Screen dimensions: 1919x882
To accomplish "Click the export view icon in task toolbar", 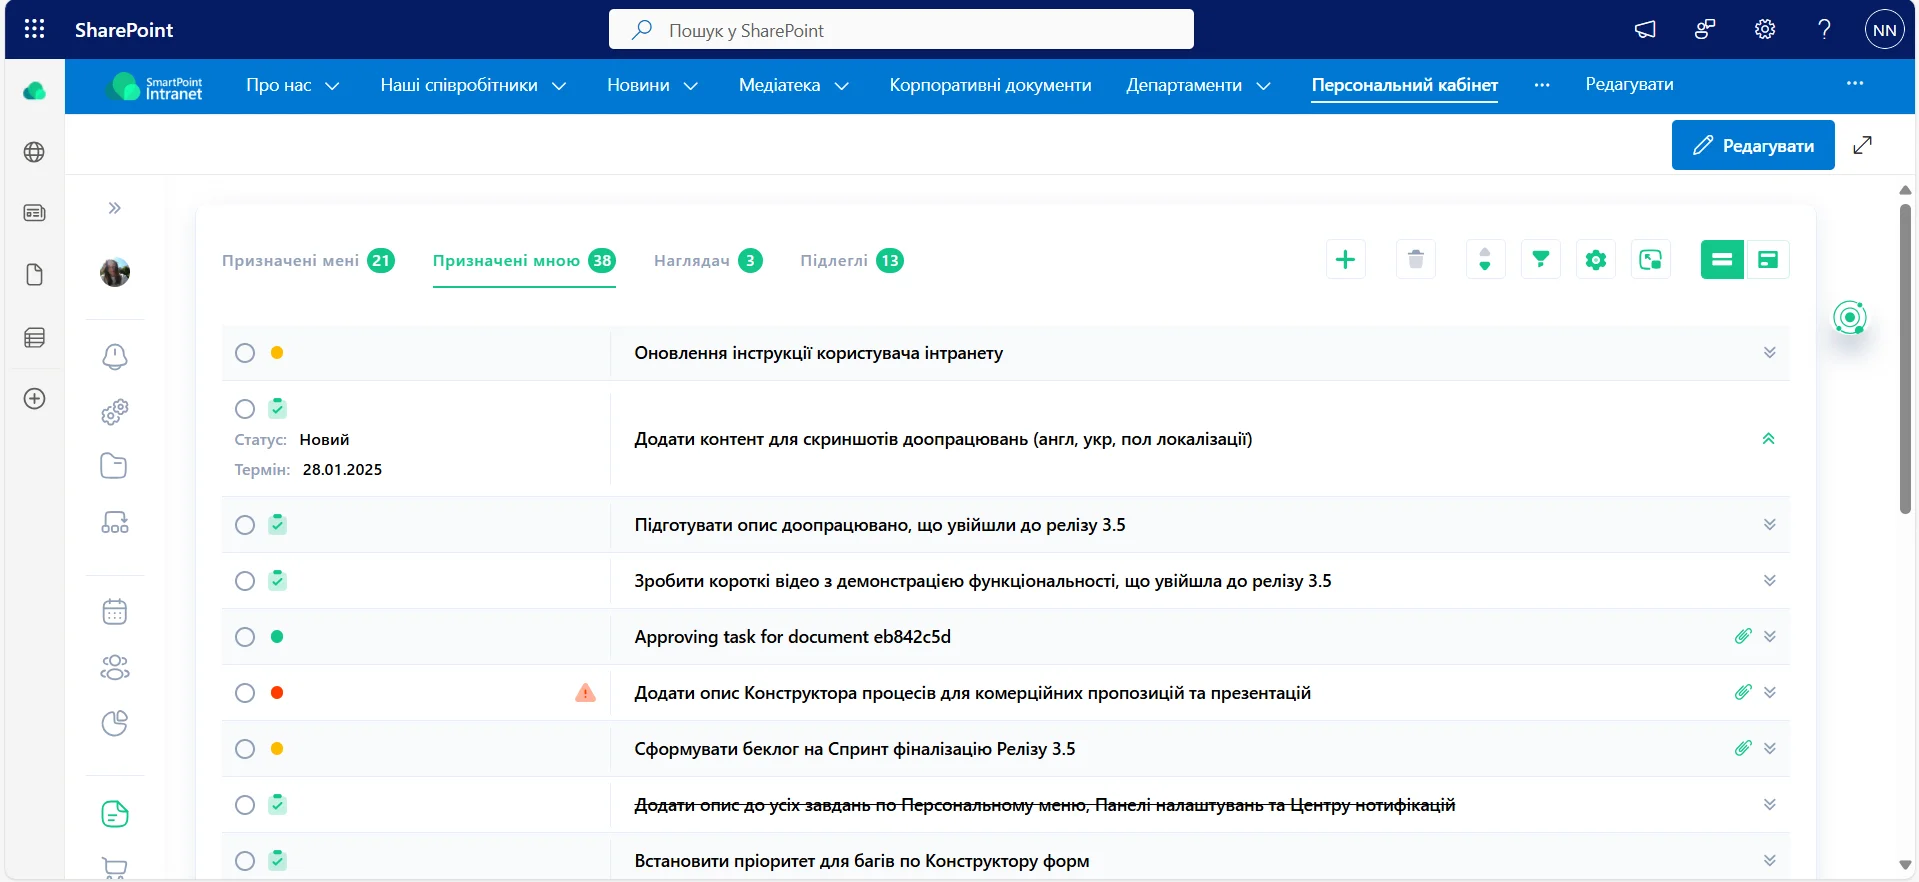I will (x=1651, y=260).
